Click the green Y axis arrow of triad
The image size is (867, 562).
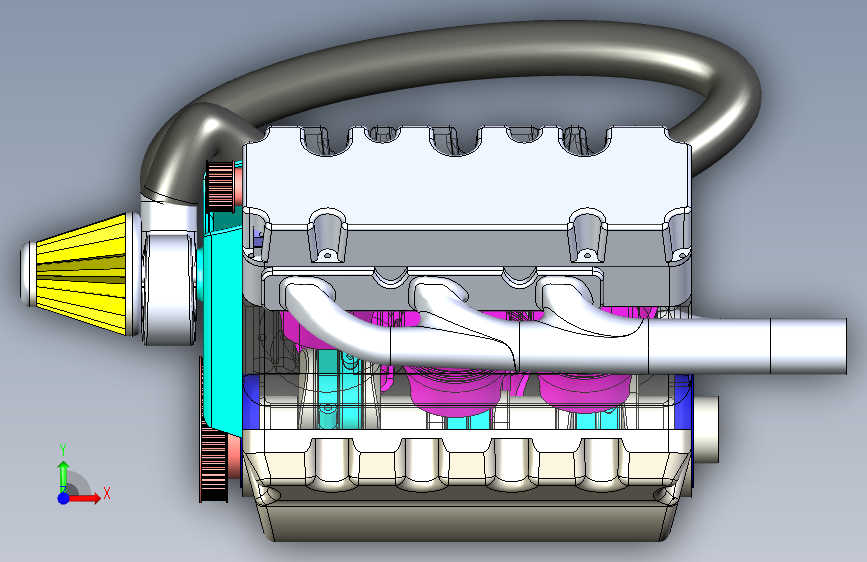pyautogui.click(x=63, y=474)
